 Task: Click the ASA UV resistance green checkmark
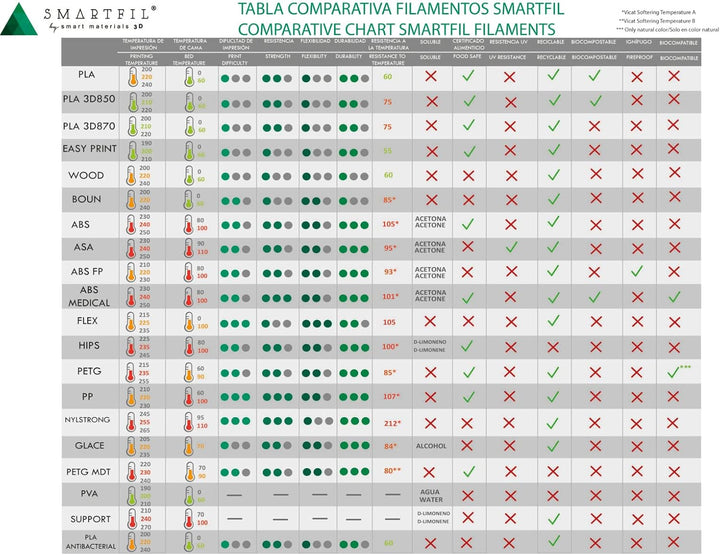tap(511, 247)
